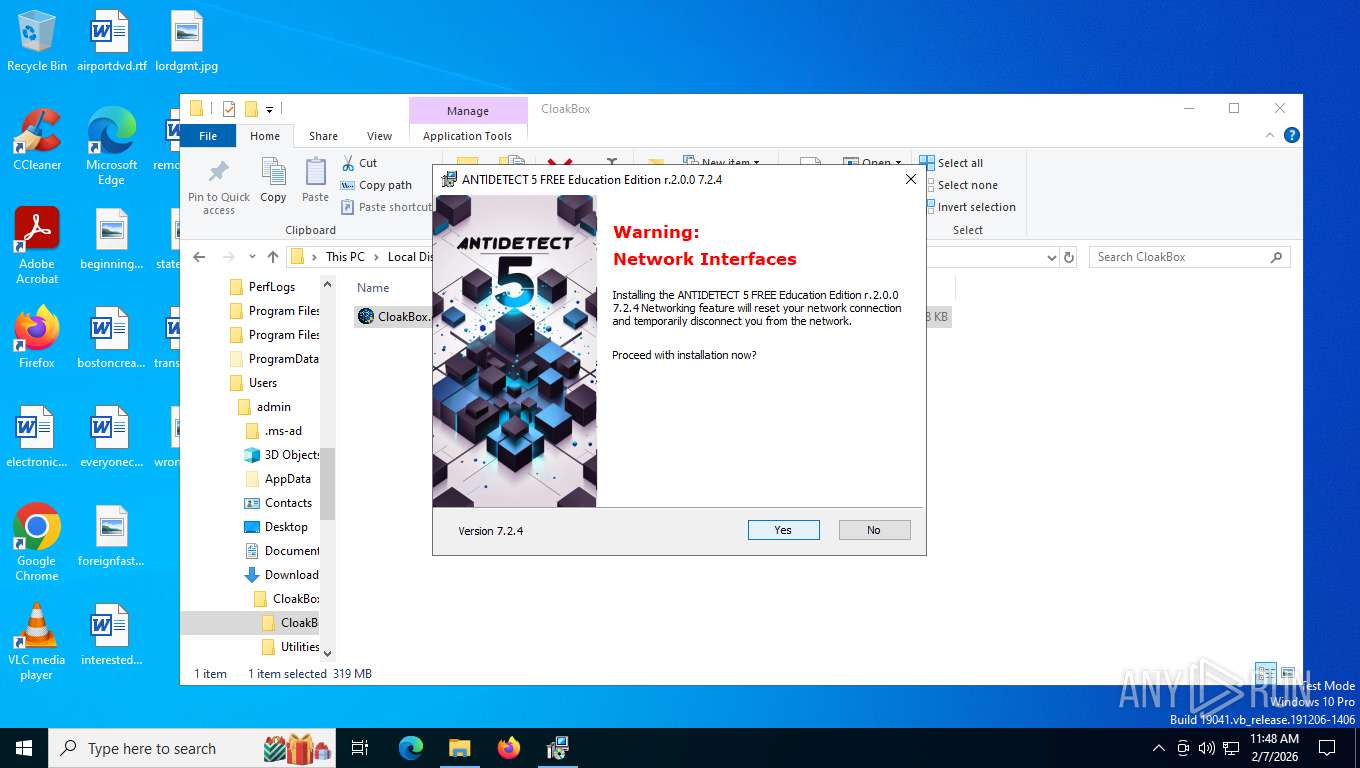Image resolution: width=1360 pixels, height=768 pixels.
Task: Launch Firefox from the desktop shortcut
Action: tap(37, 338)
